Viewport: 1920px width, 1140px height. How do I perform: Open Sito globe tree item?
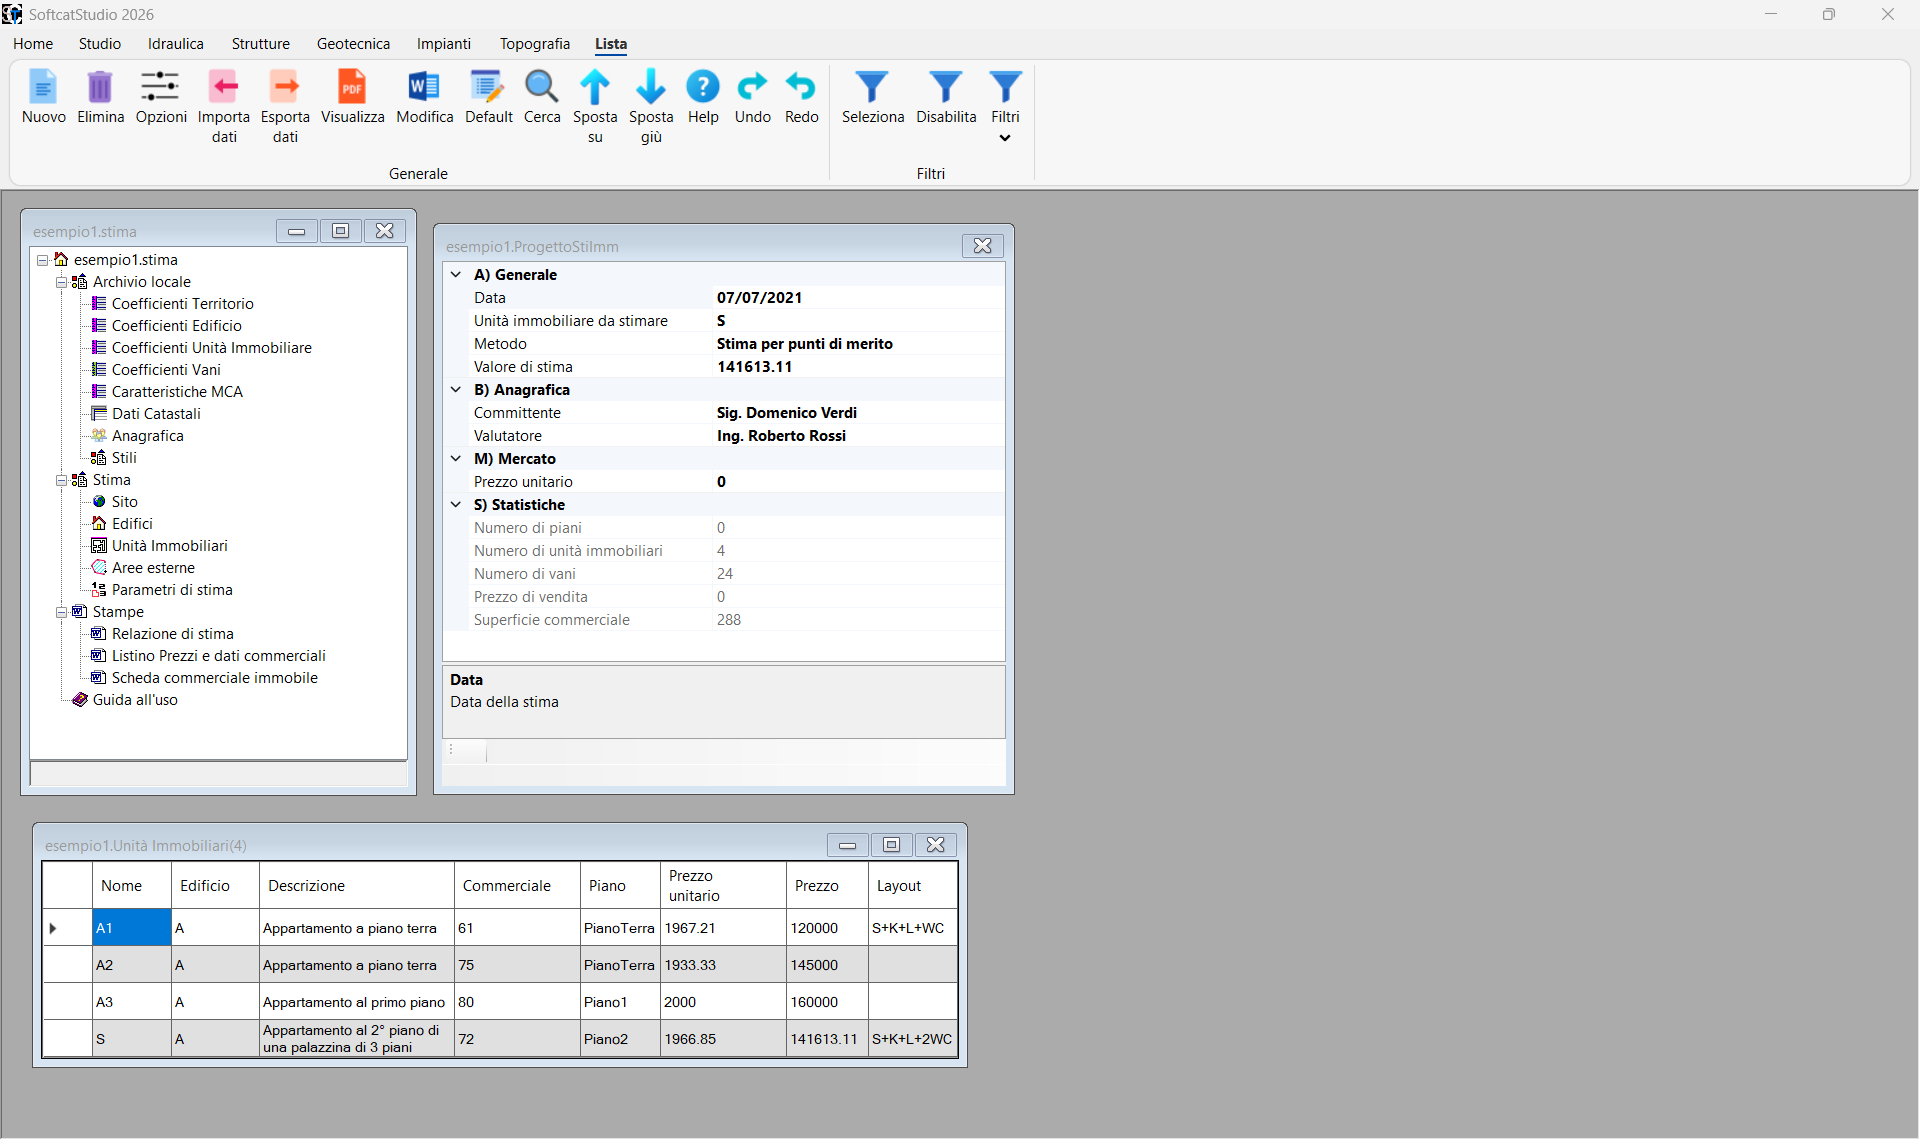(x=124, y=502)
